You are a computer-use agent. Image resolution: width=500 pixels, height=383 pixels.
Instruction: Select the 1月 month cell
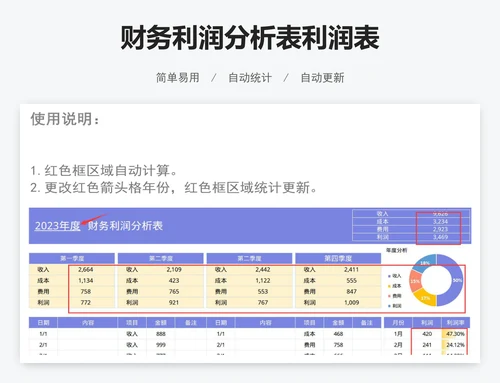pos(398,334)
